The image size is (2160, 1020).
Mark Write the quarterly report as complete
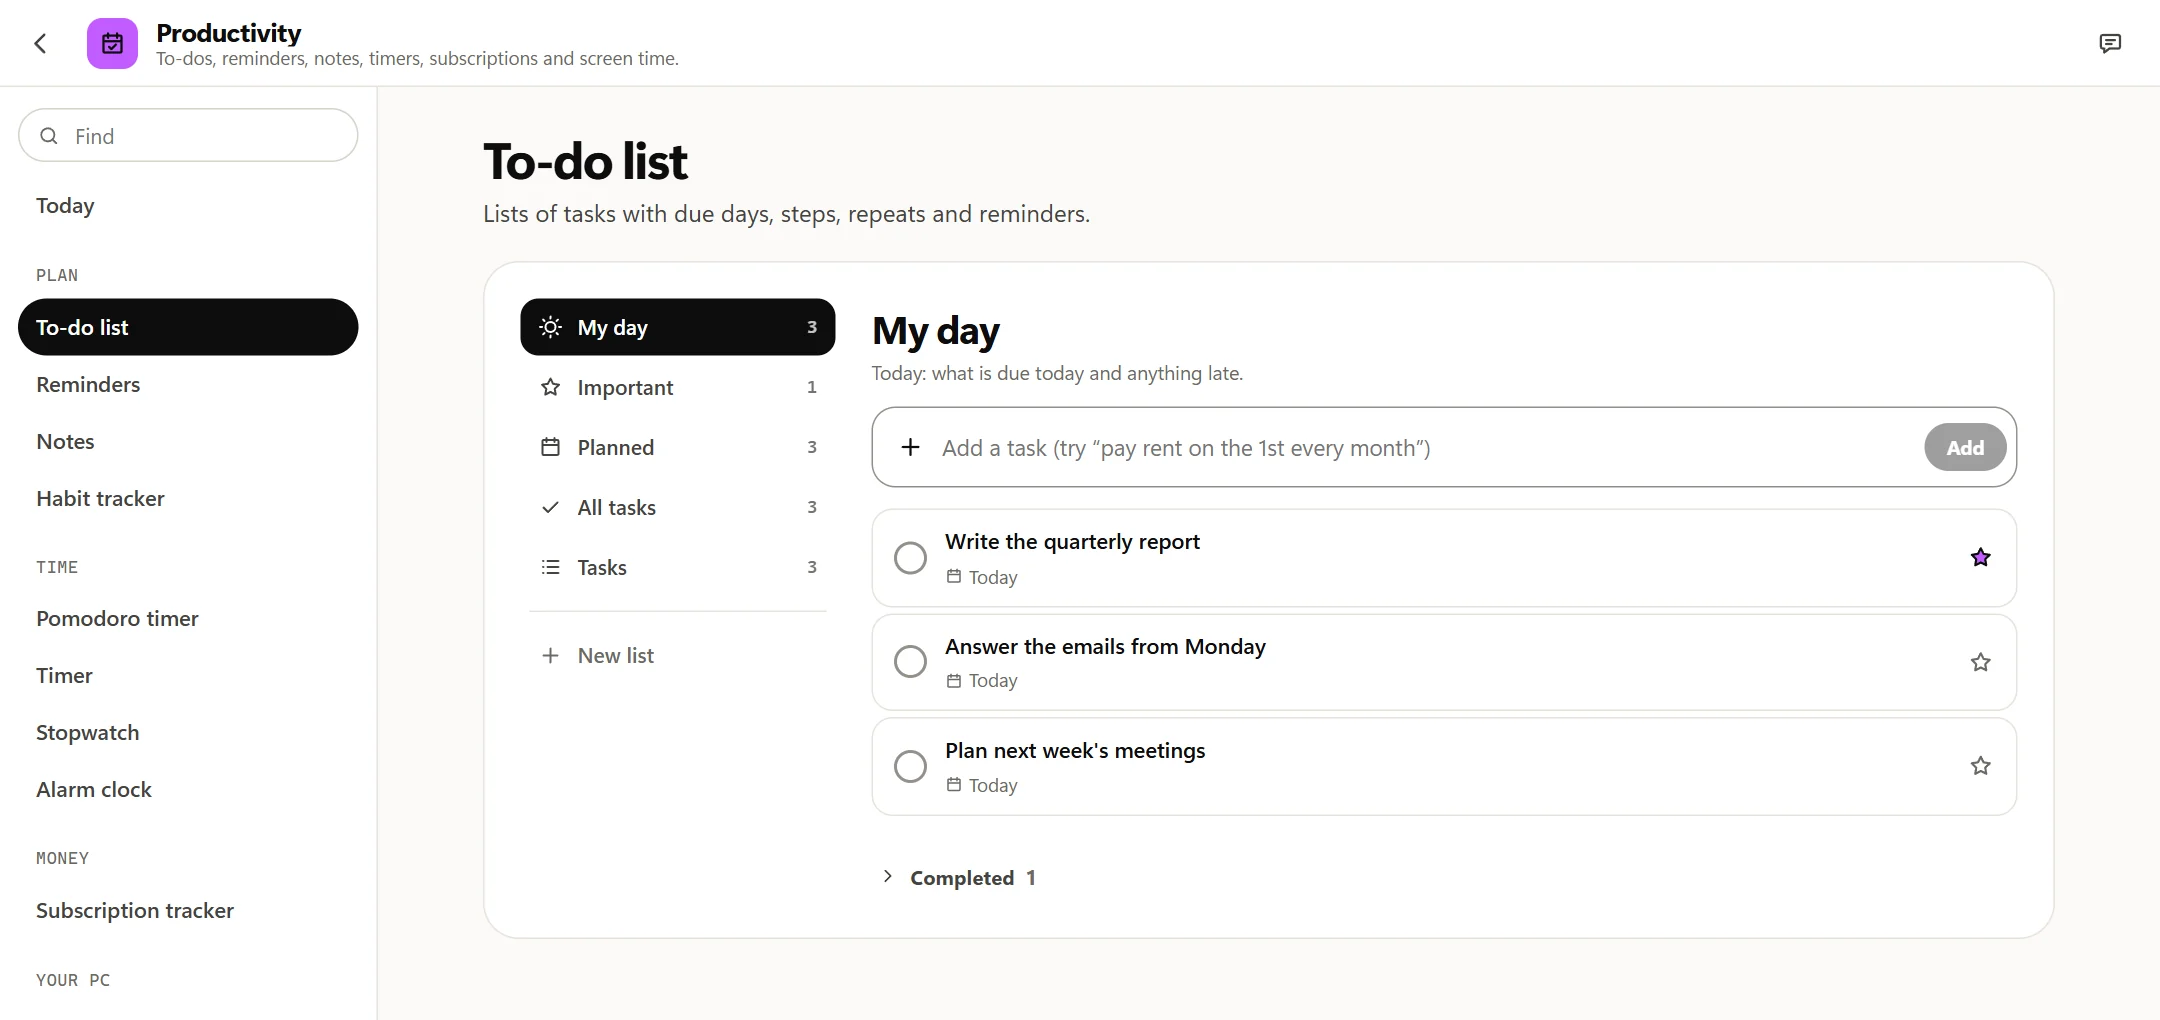coord(910,558)
